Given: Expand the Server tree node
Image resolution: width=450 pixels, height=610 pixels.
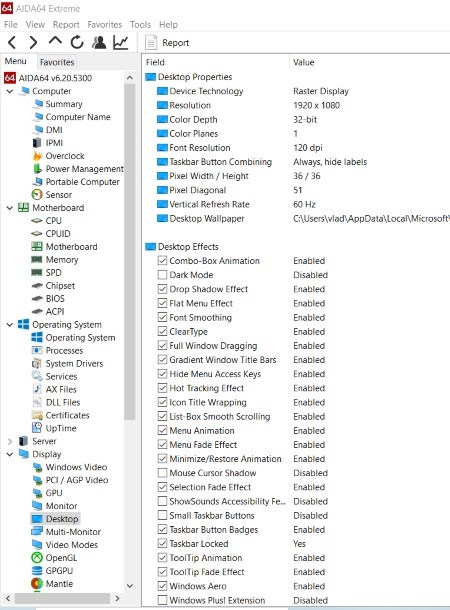Looking at the screenshot, I should point(10,441).
